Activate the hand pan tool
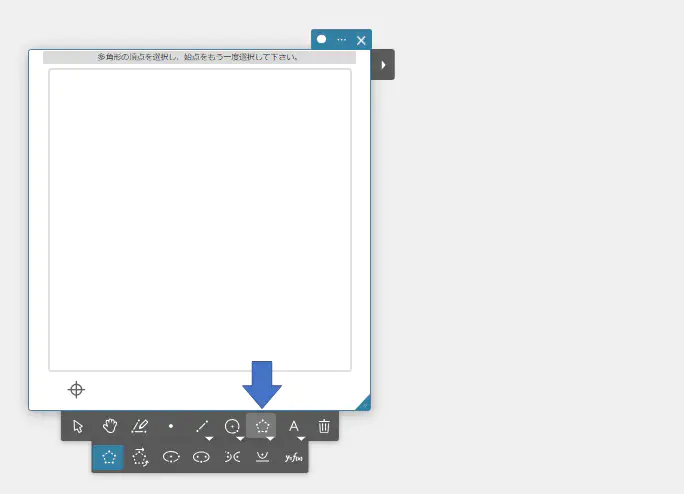Screen dimensions: 684x494 [x=109, y=426]
